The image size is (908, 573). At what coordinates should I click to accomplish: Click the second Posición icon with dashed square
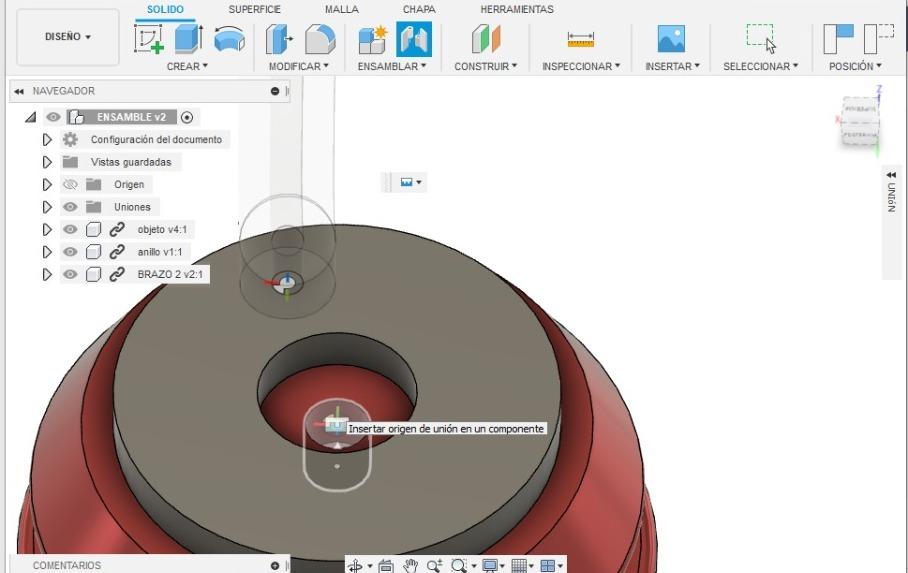coord(878,39)
